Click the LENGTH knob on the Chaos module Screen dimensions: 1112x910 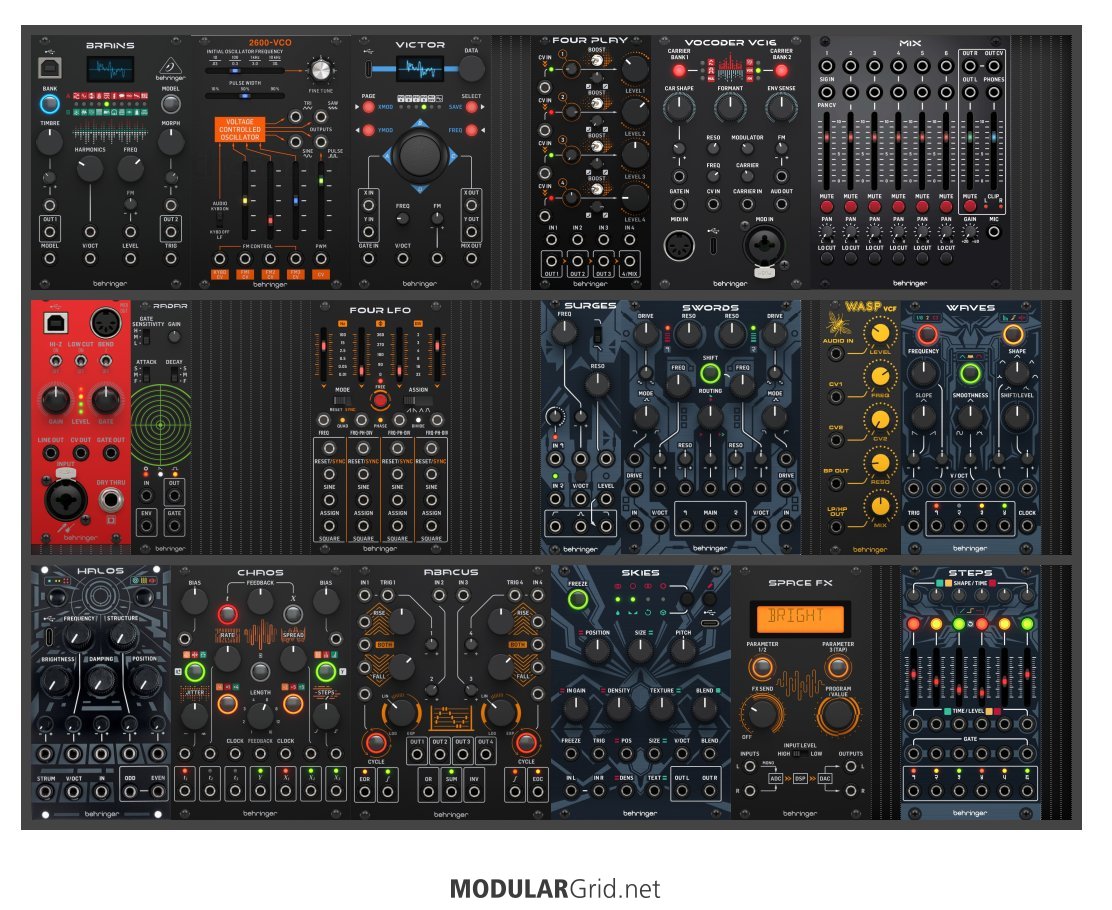pyautogui.click(x=260, y=716)
